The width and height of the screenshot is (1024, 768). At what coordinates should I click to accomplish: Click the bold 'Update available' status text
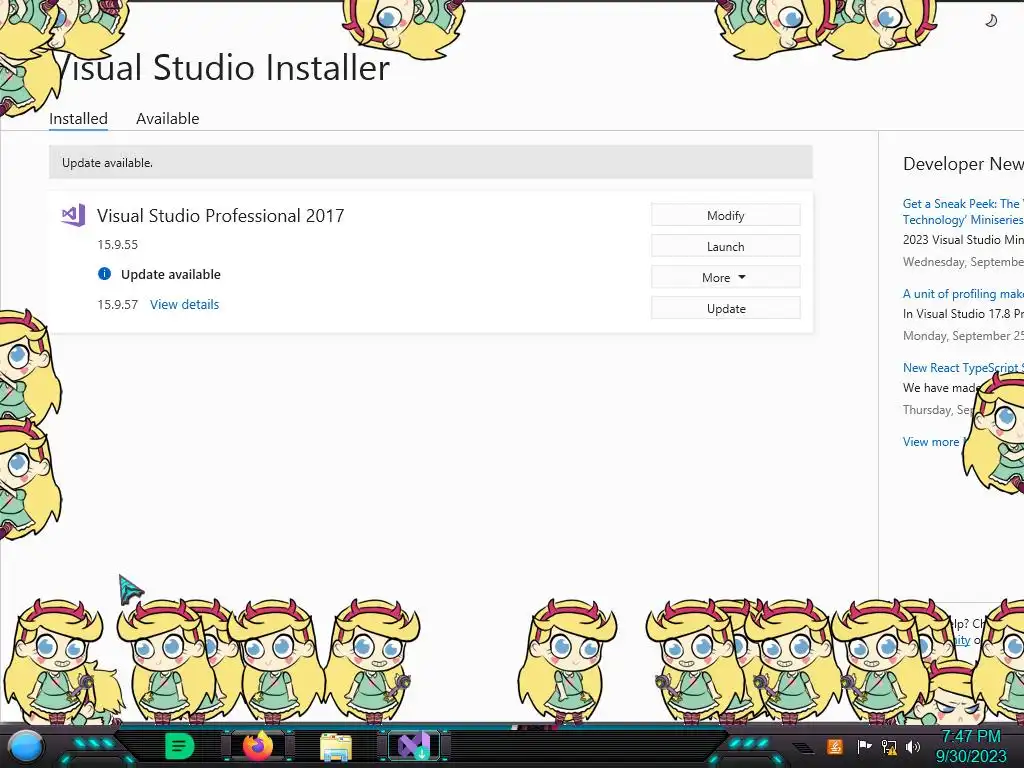pos(170,274)
